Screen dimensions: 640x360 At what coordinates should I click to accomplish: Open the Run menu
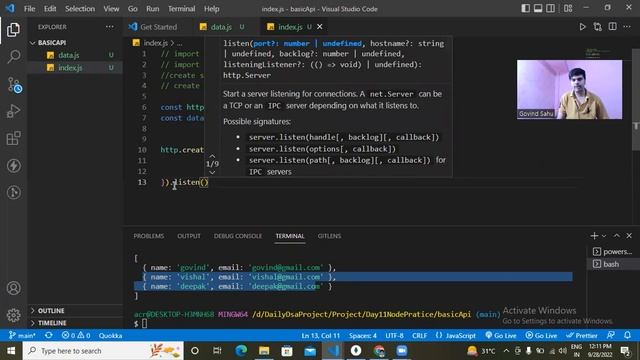pos(153,9)
